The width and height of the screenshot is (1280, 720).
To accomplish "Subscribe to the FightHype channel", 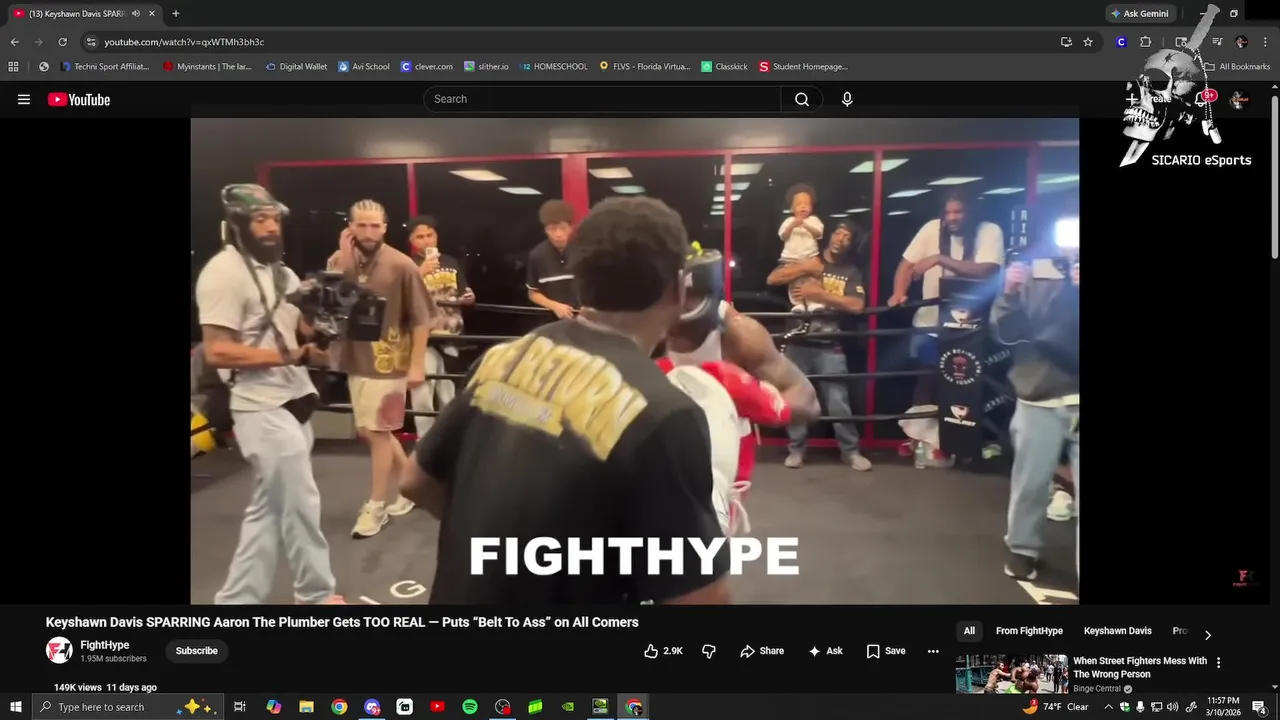I will tap(196, 651).
